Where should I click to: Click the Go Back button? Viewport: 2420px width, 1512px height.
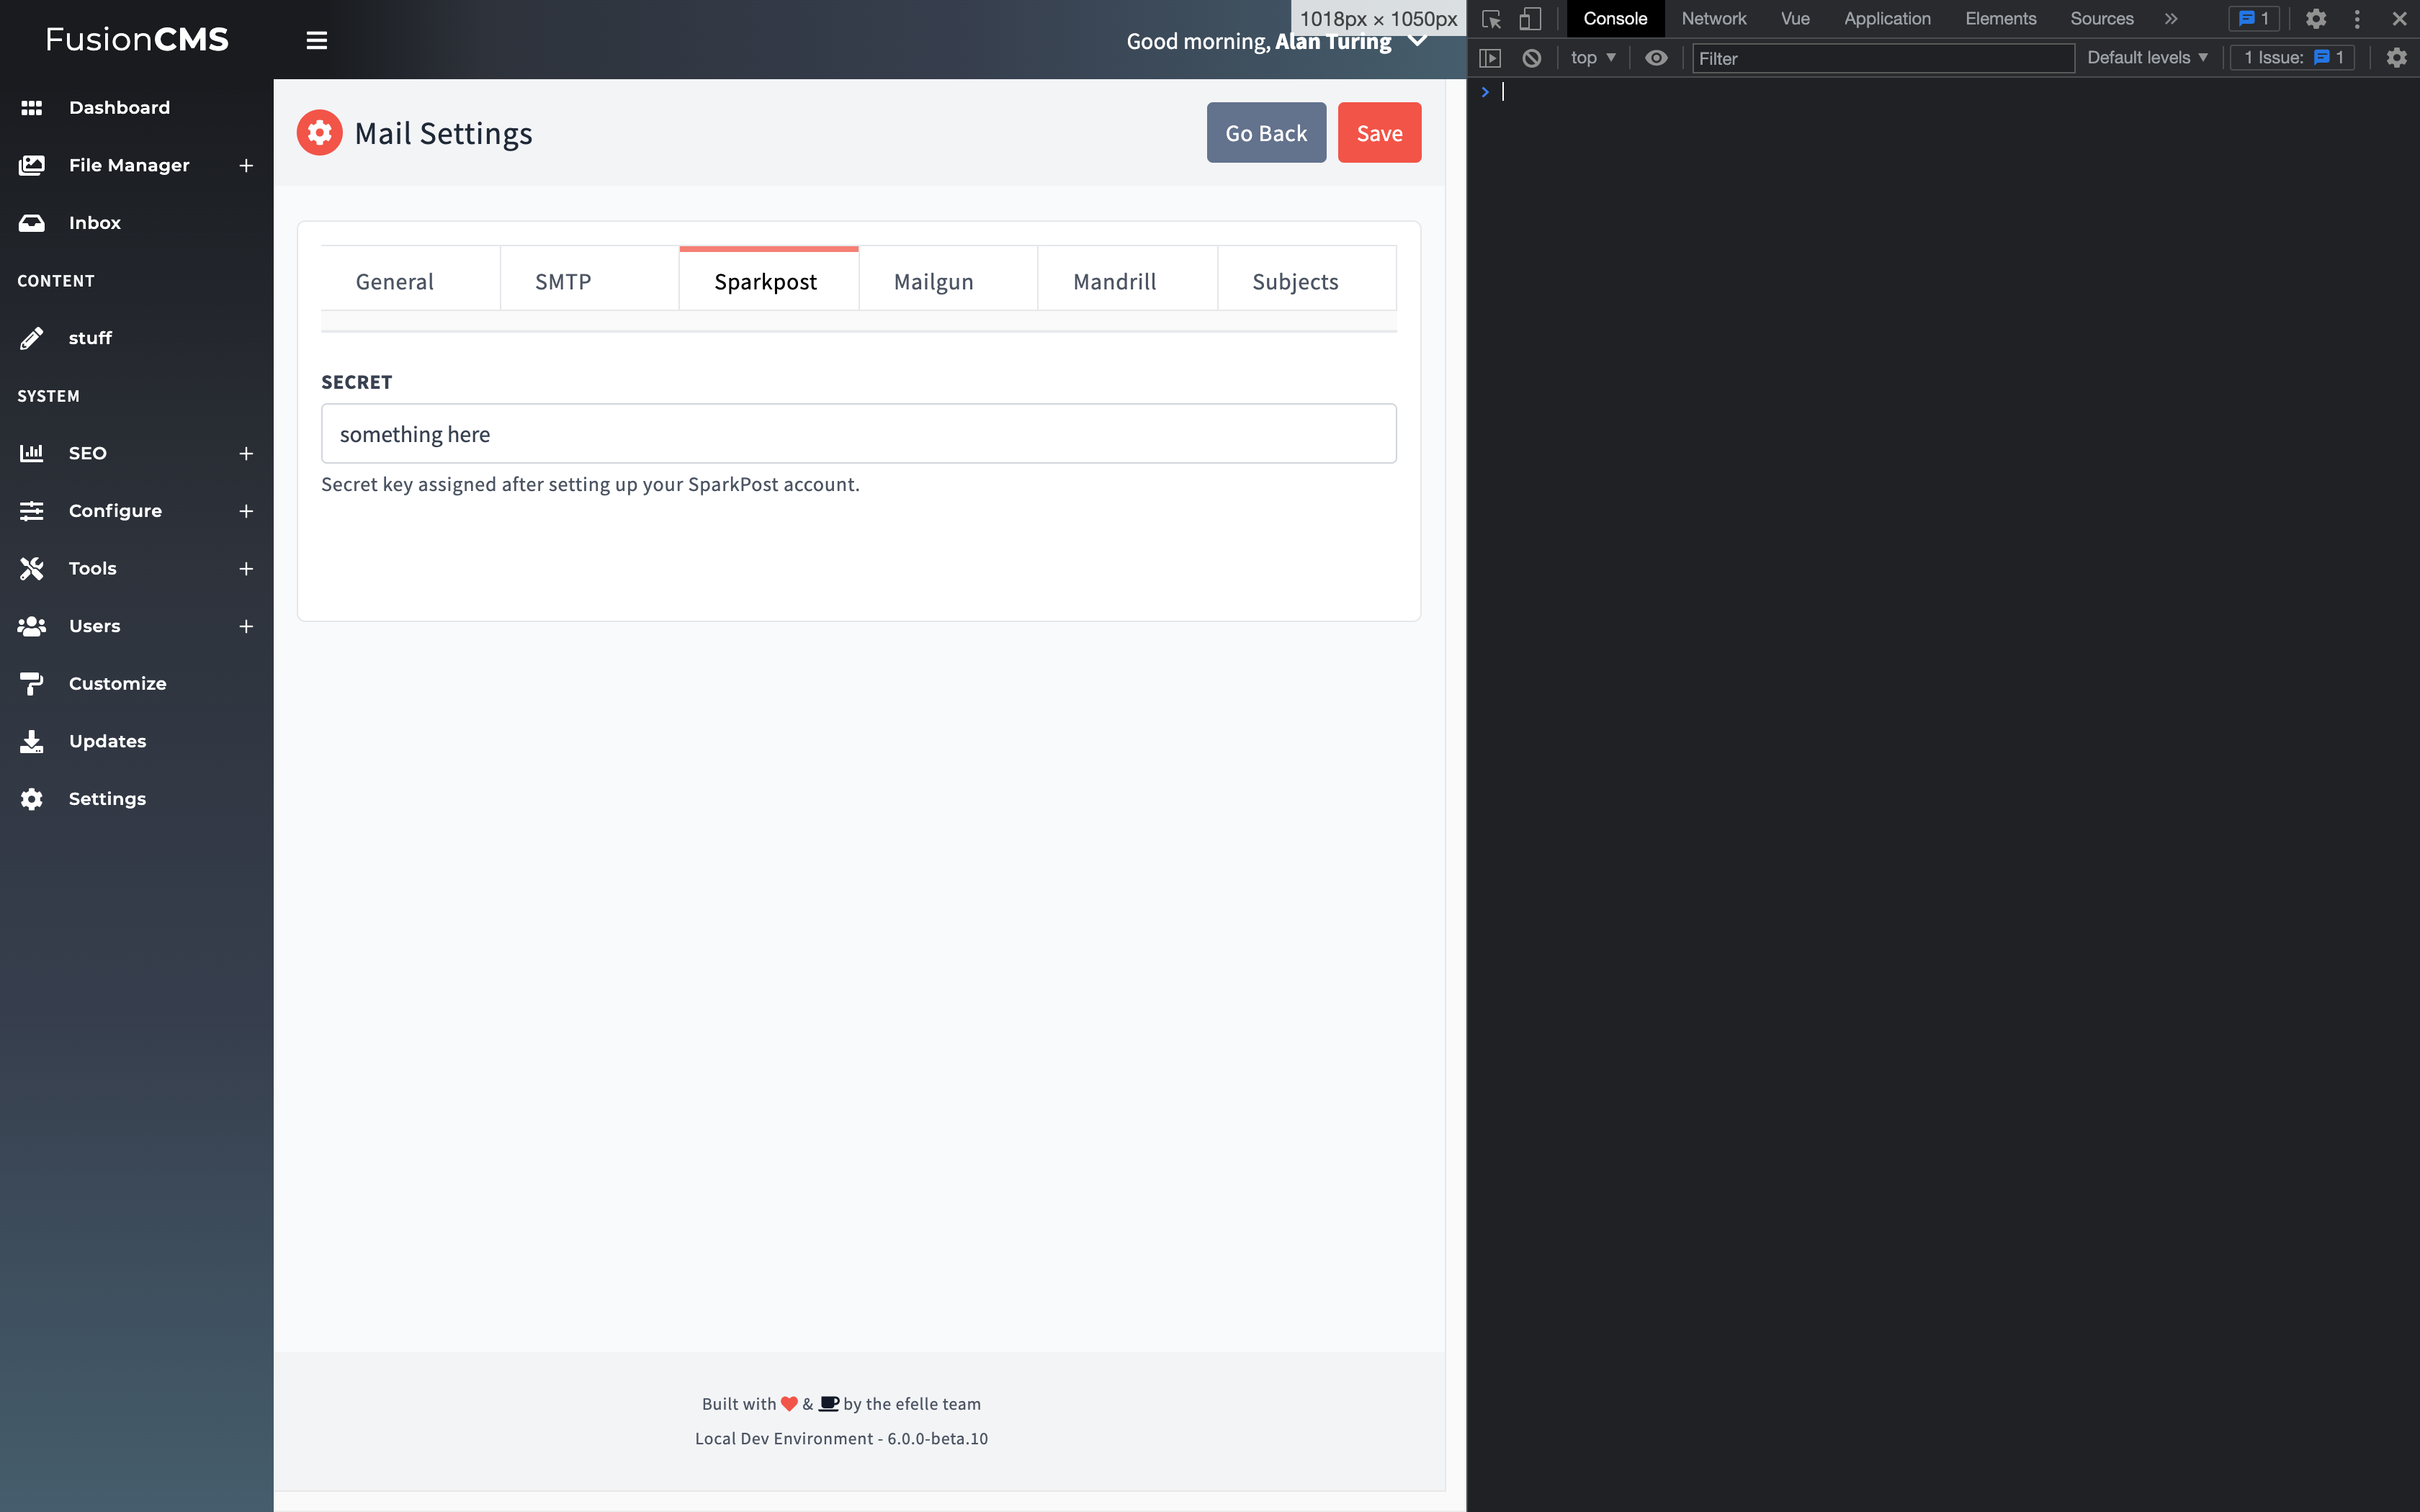click(1265, 132)
